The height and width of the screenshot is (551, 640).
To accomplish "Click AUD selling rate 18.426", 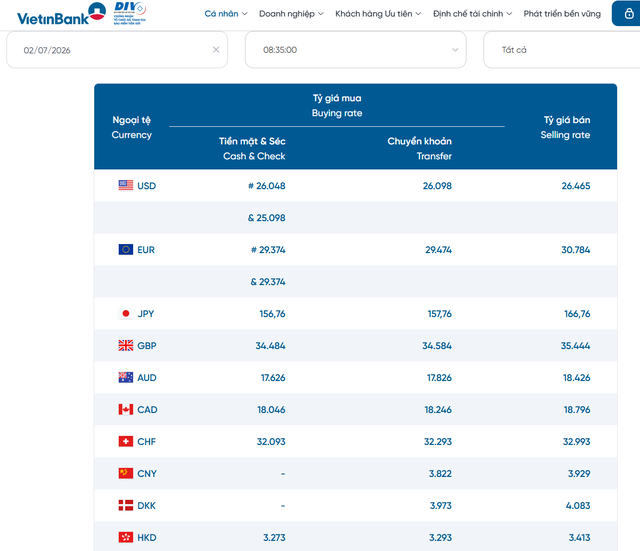I will (x=576, y=378).
